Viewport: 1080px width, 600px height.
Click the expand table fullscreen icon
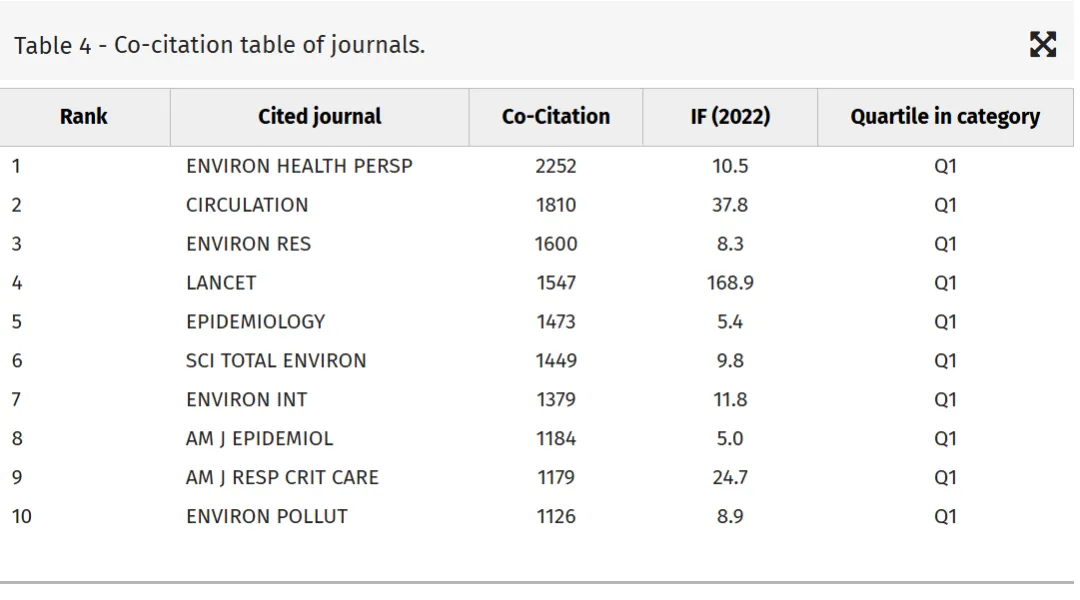coord(1043,44)
